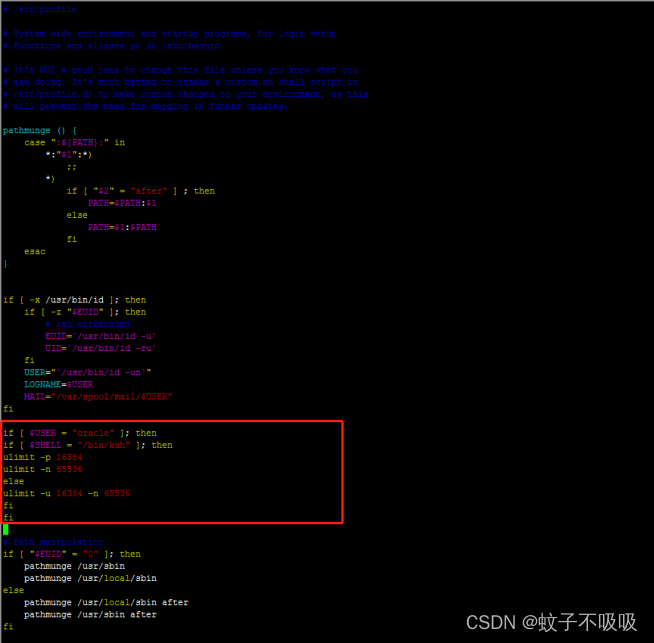Viewport: 654px width, 643px height.
Task: Click the 'PATH=$1:$PATH' assignment line
Action: point(122,227)
